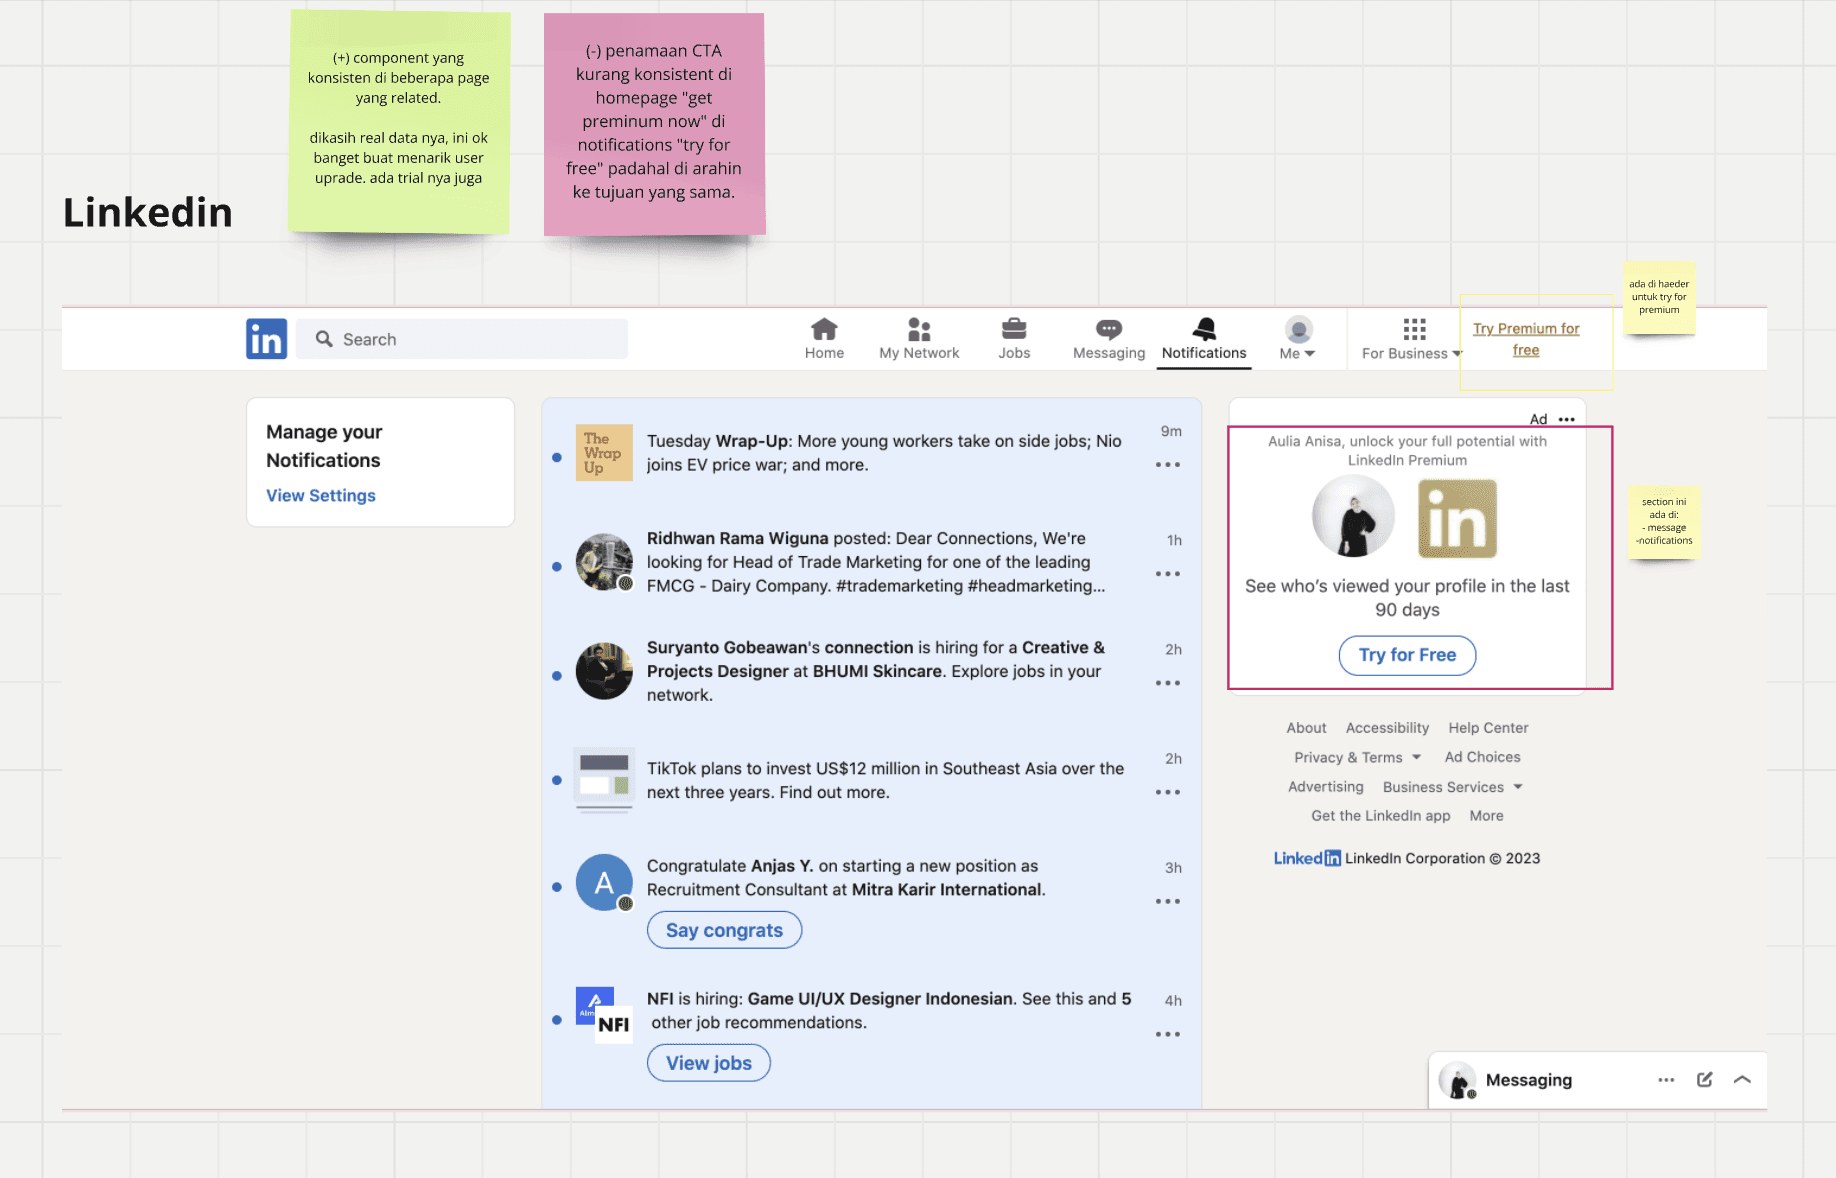Click Try Premium for free link
Image resolution: width=1836 pixels, height=1178 pixels.
(1526, 339)
